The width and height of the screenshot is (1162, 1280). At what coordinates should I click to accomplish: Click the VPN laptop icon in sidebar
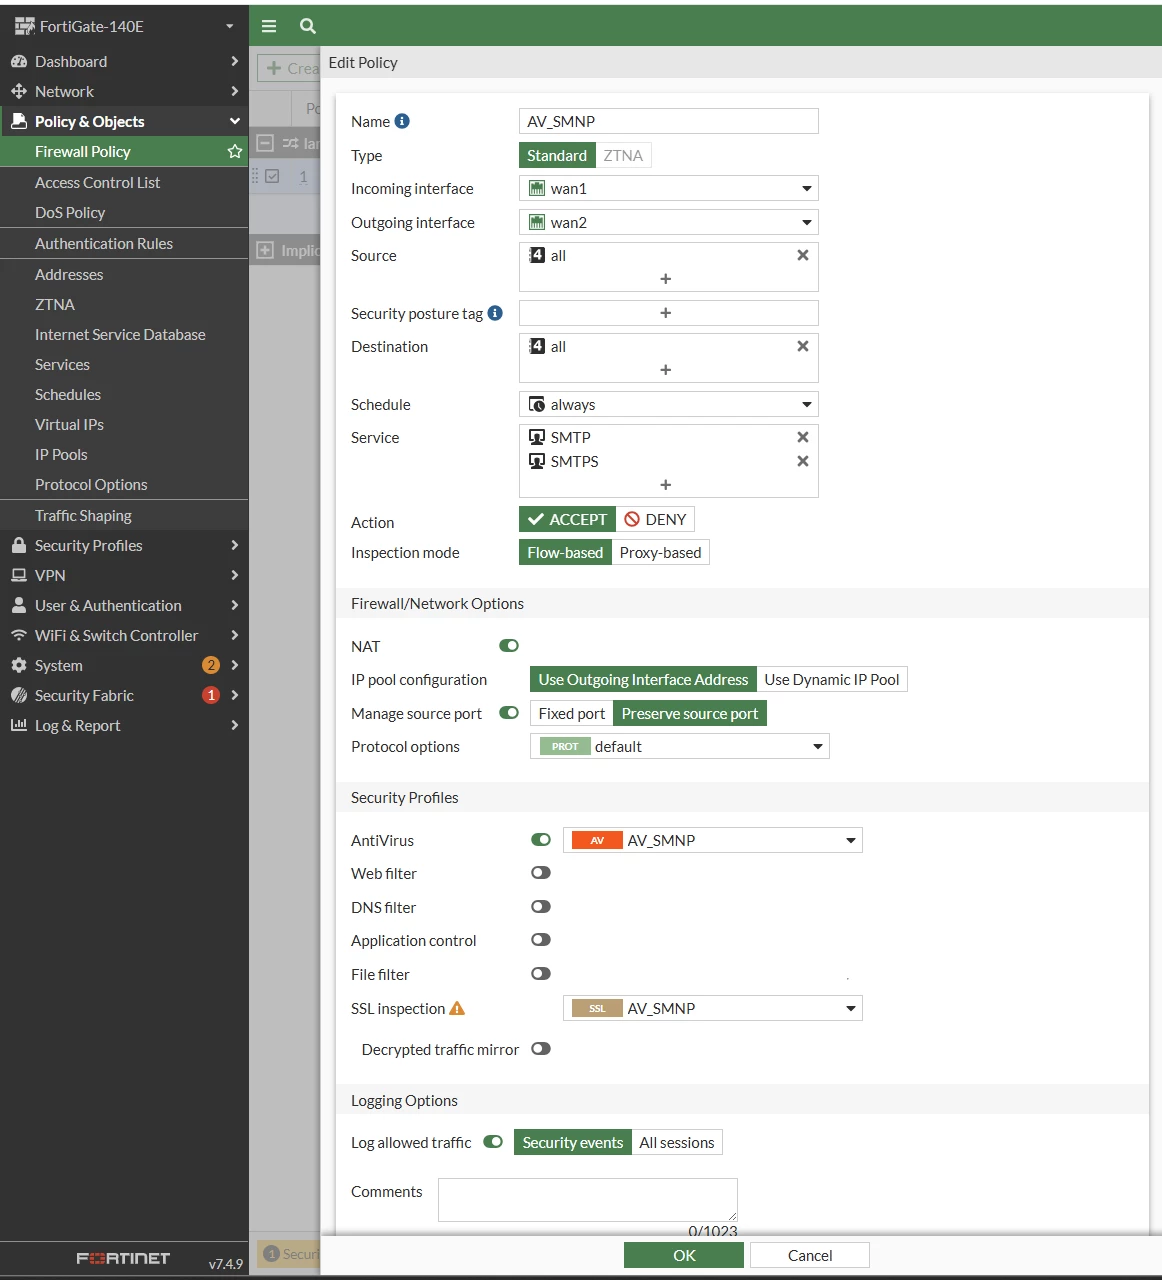[x=18, y=575]
